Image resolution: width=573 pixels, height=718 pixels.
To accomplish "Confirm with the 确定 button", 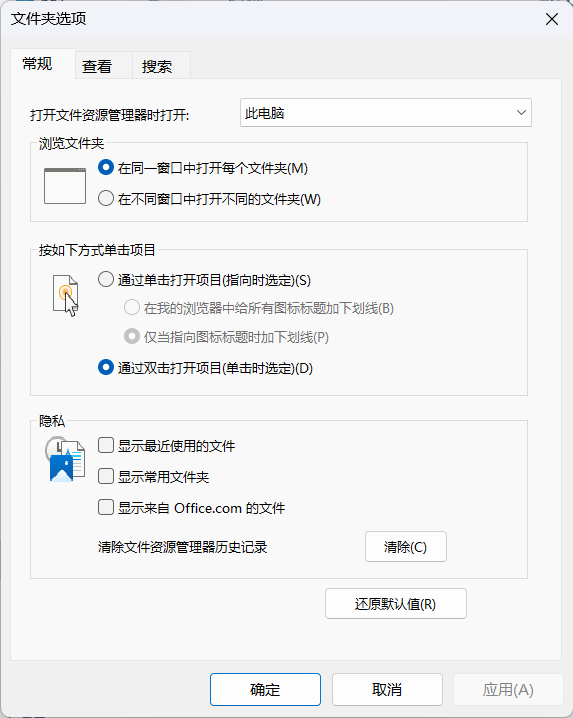I will tap(265, 689).
